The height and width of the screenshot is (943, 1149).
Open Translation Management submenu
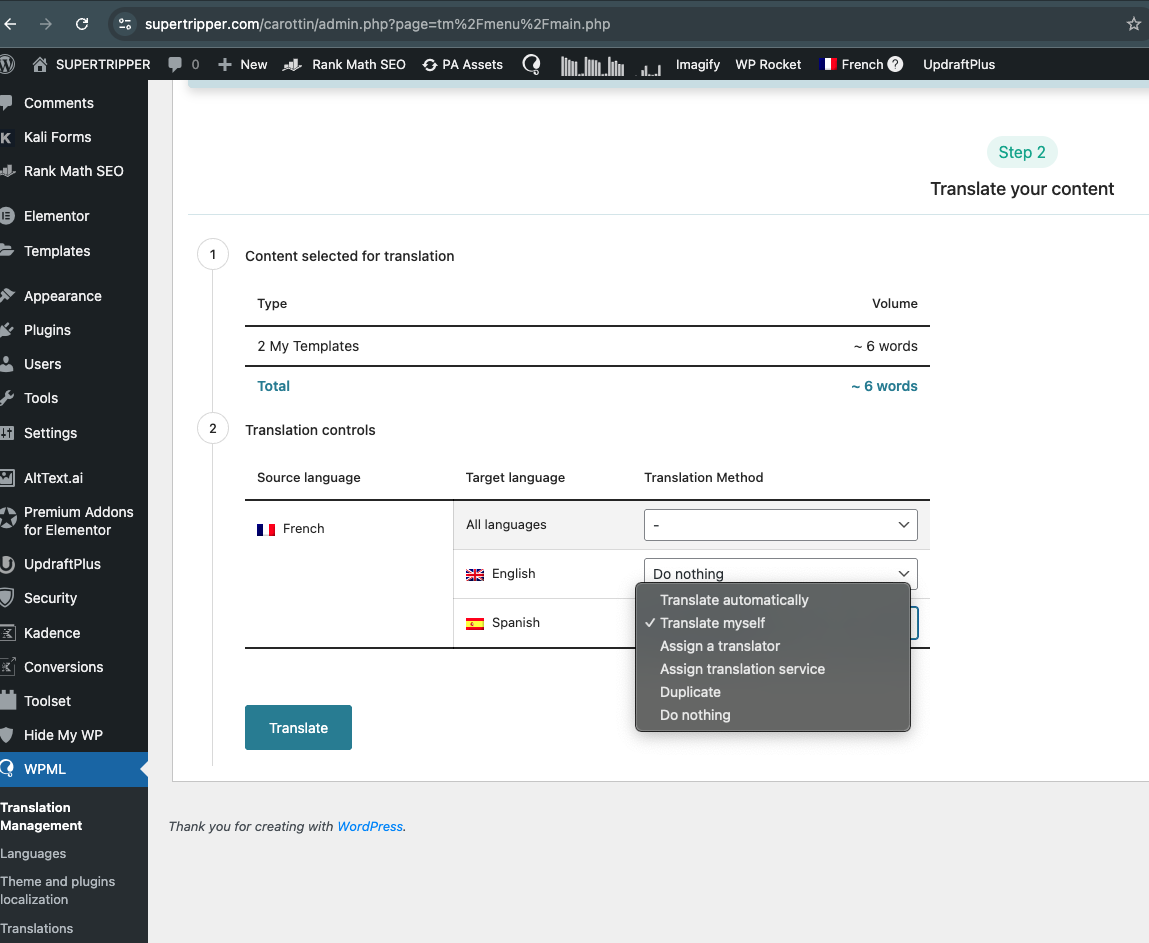41,816
